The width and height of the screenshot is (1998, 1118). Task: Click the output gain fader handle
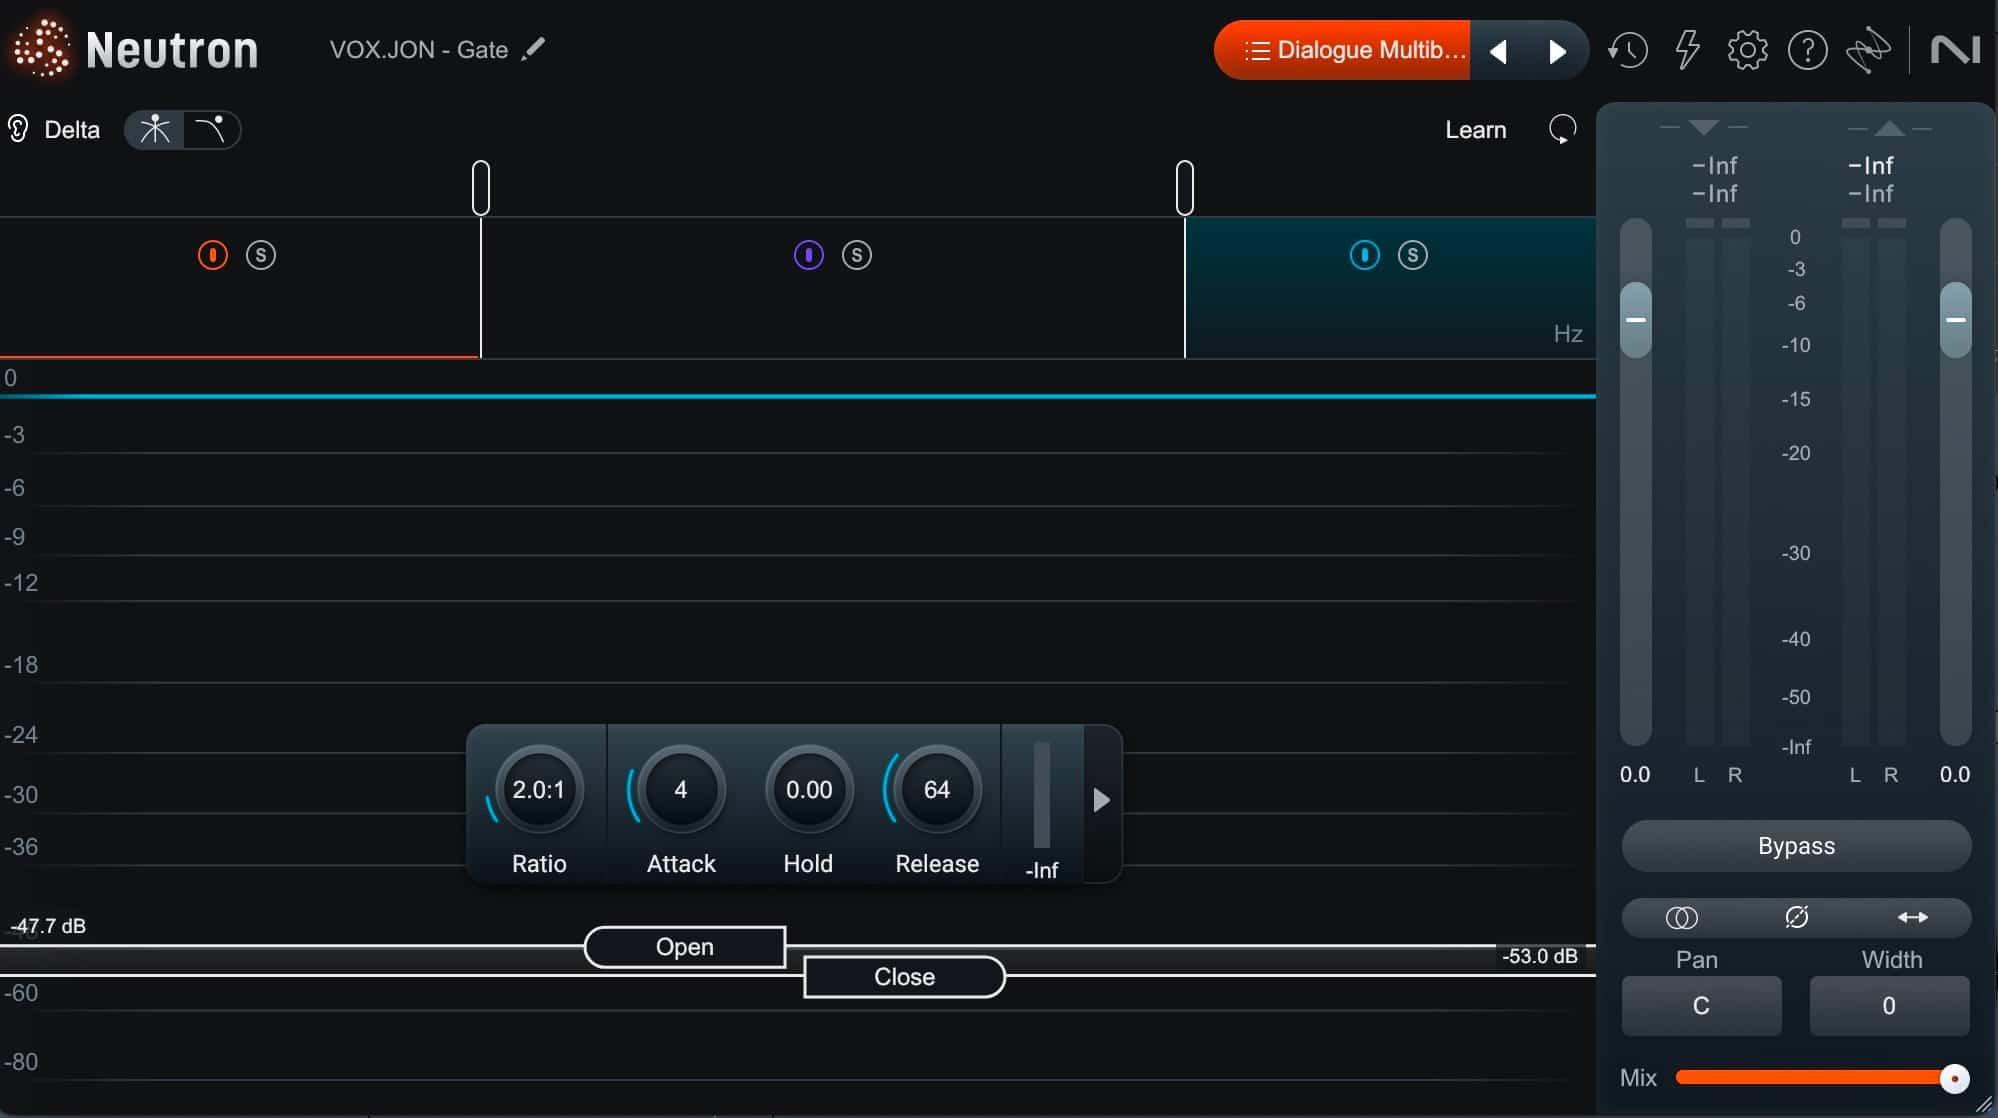(1956, 320)
